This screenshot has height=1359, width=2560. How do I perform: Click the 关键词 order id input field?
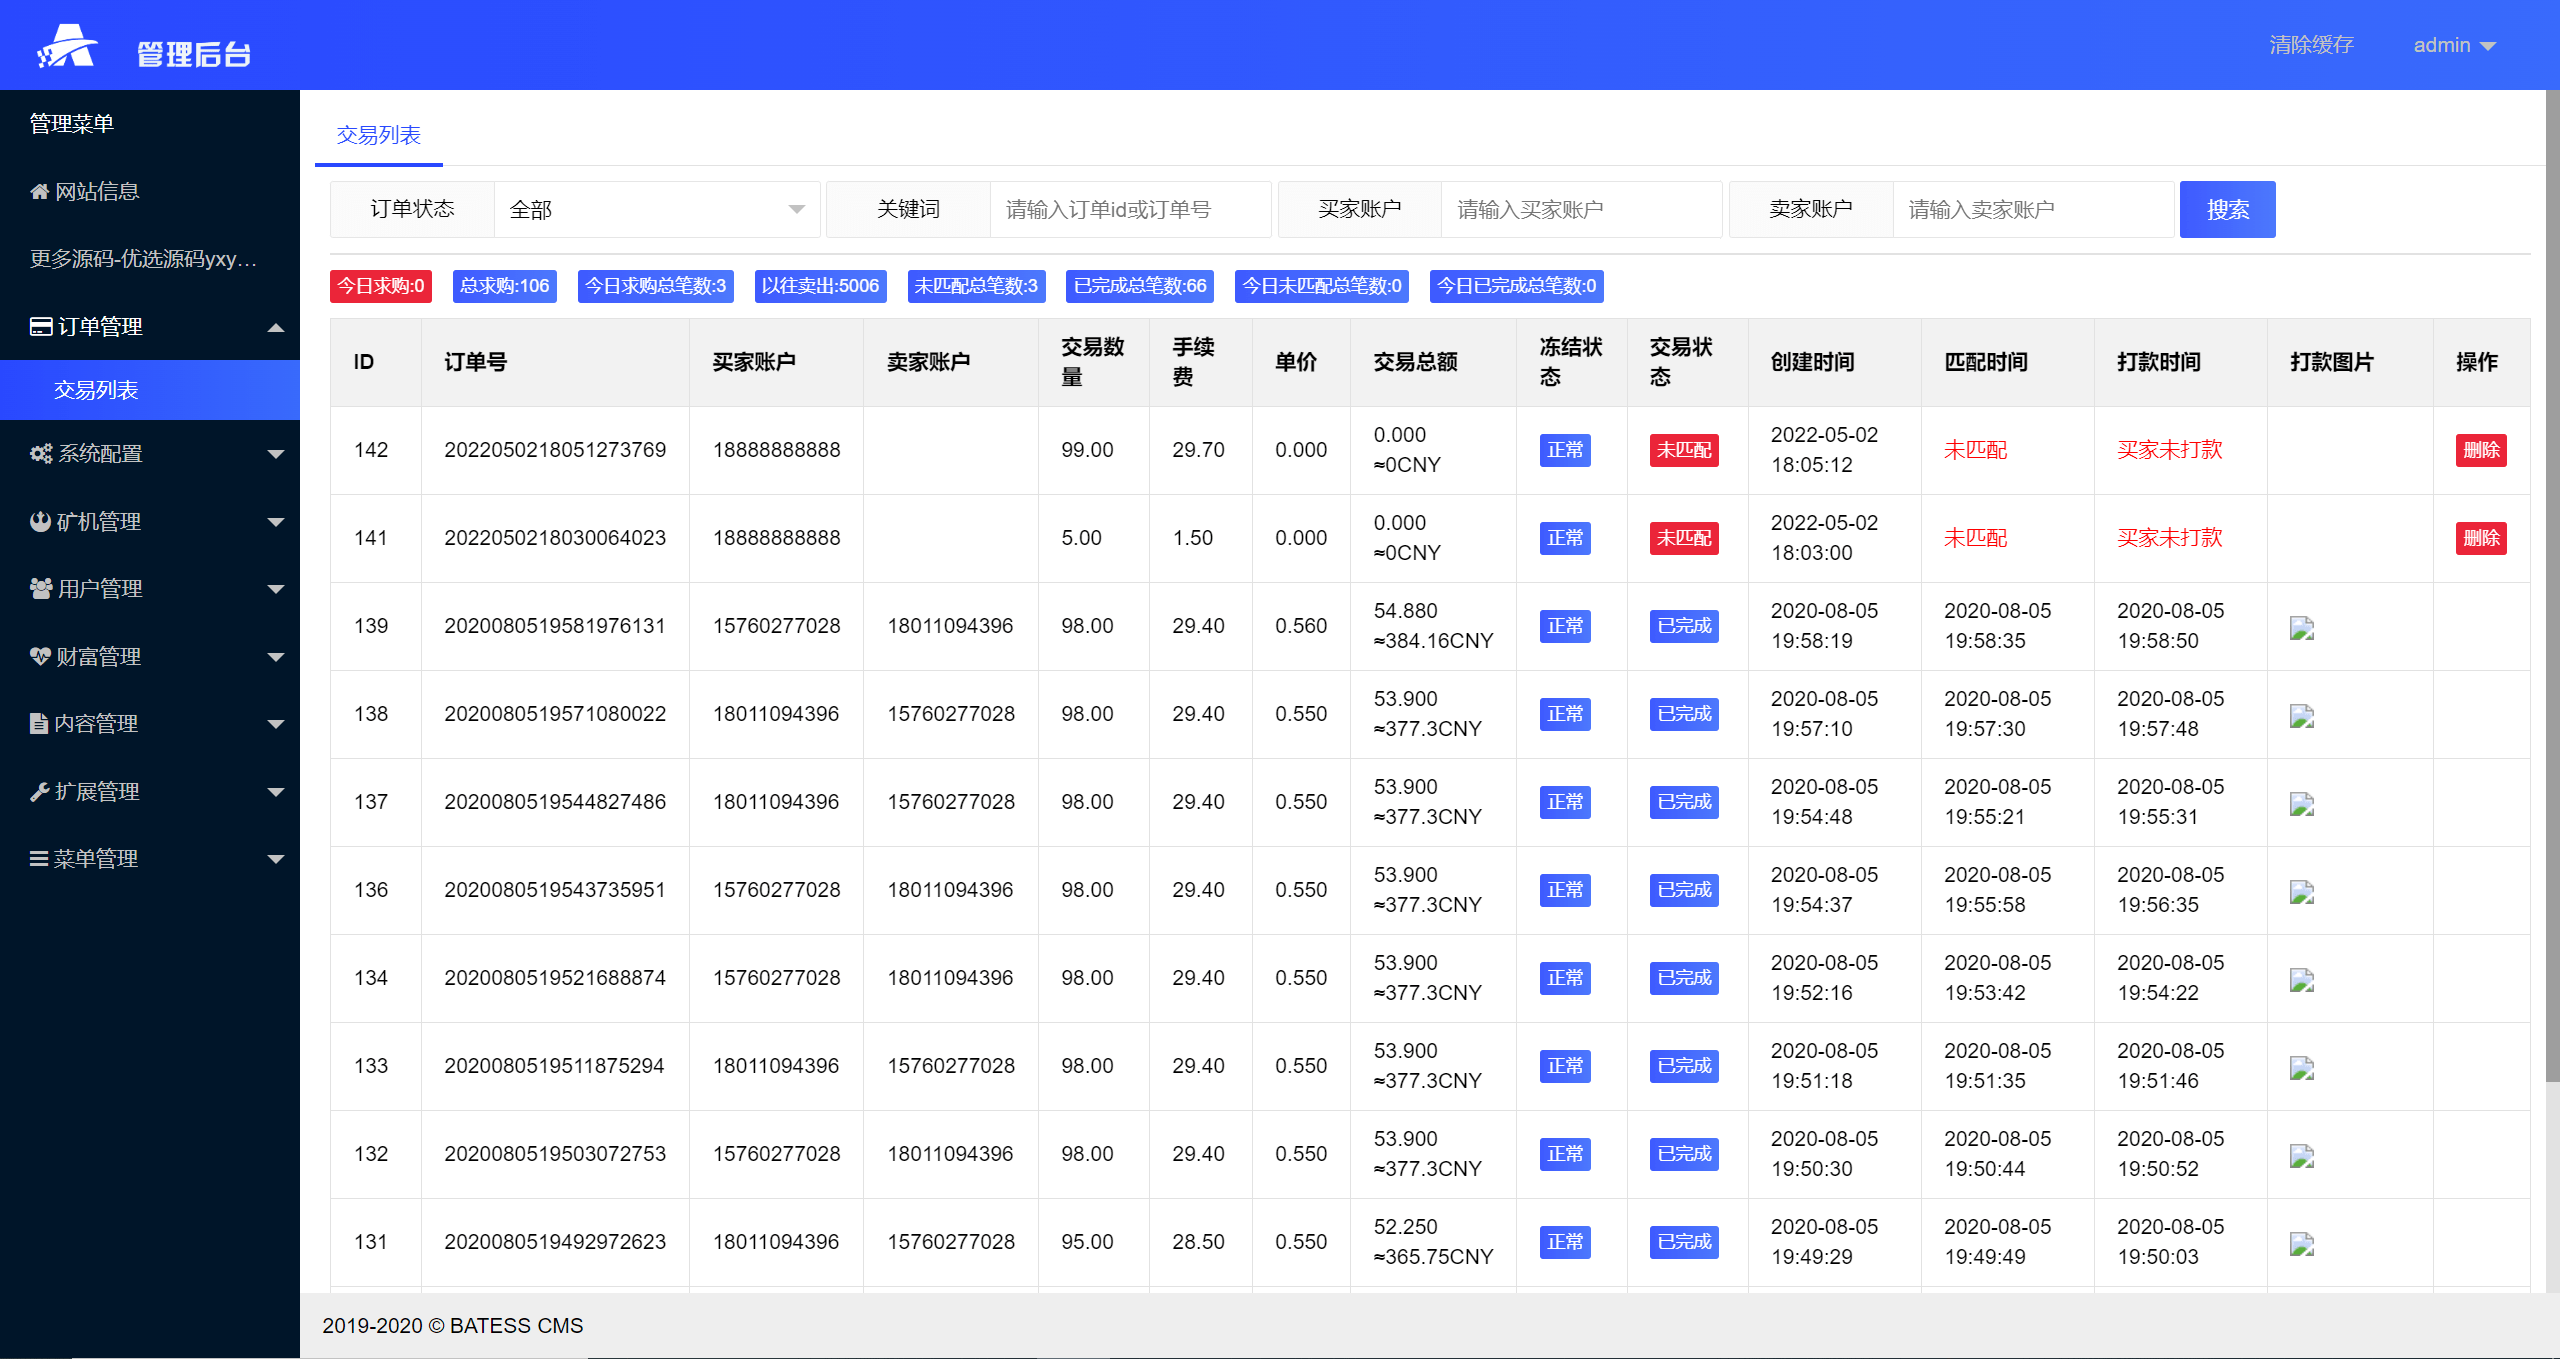1129,209
